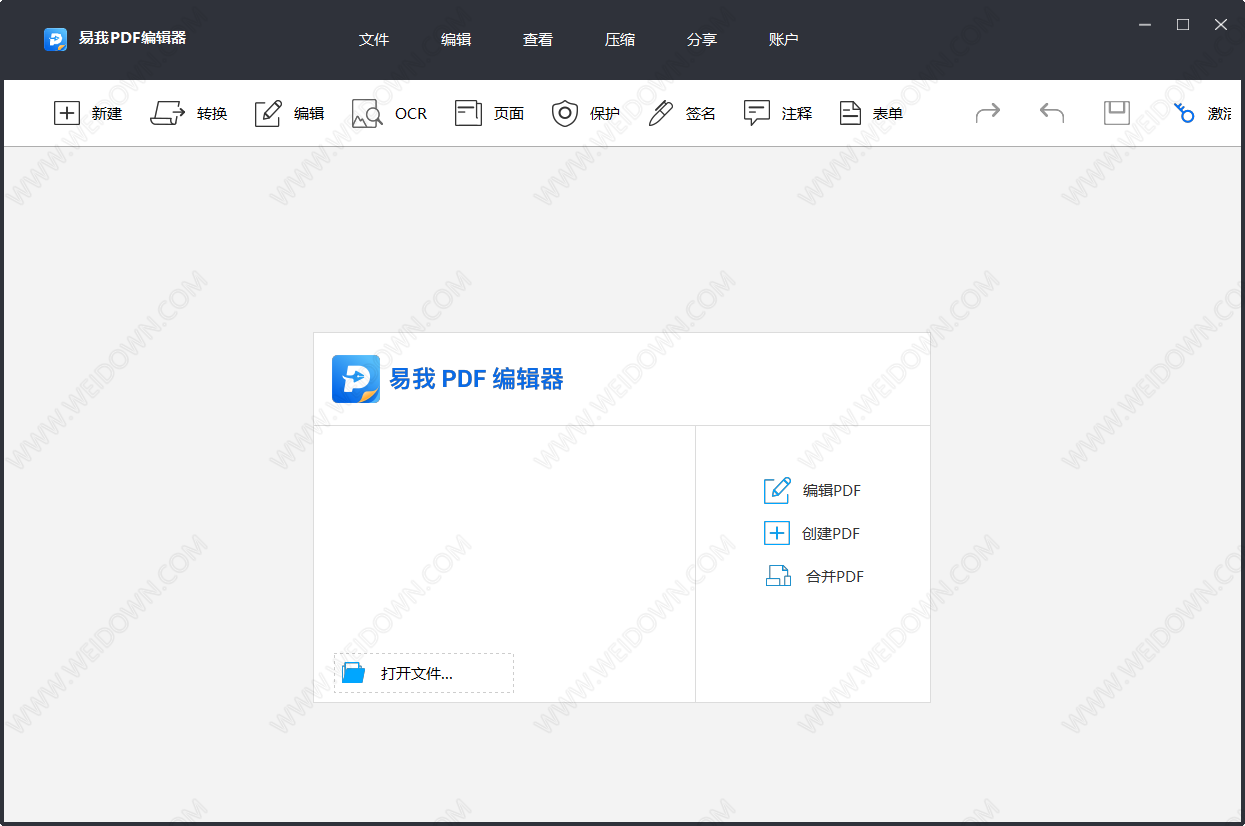Screen dimensions: 1245x826
Task: Select the 表单 (Form) document icon
Action: click(850, 113)
